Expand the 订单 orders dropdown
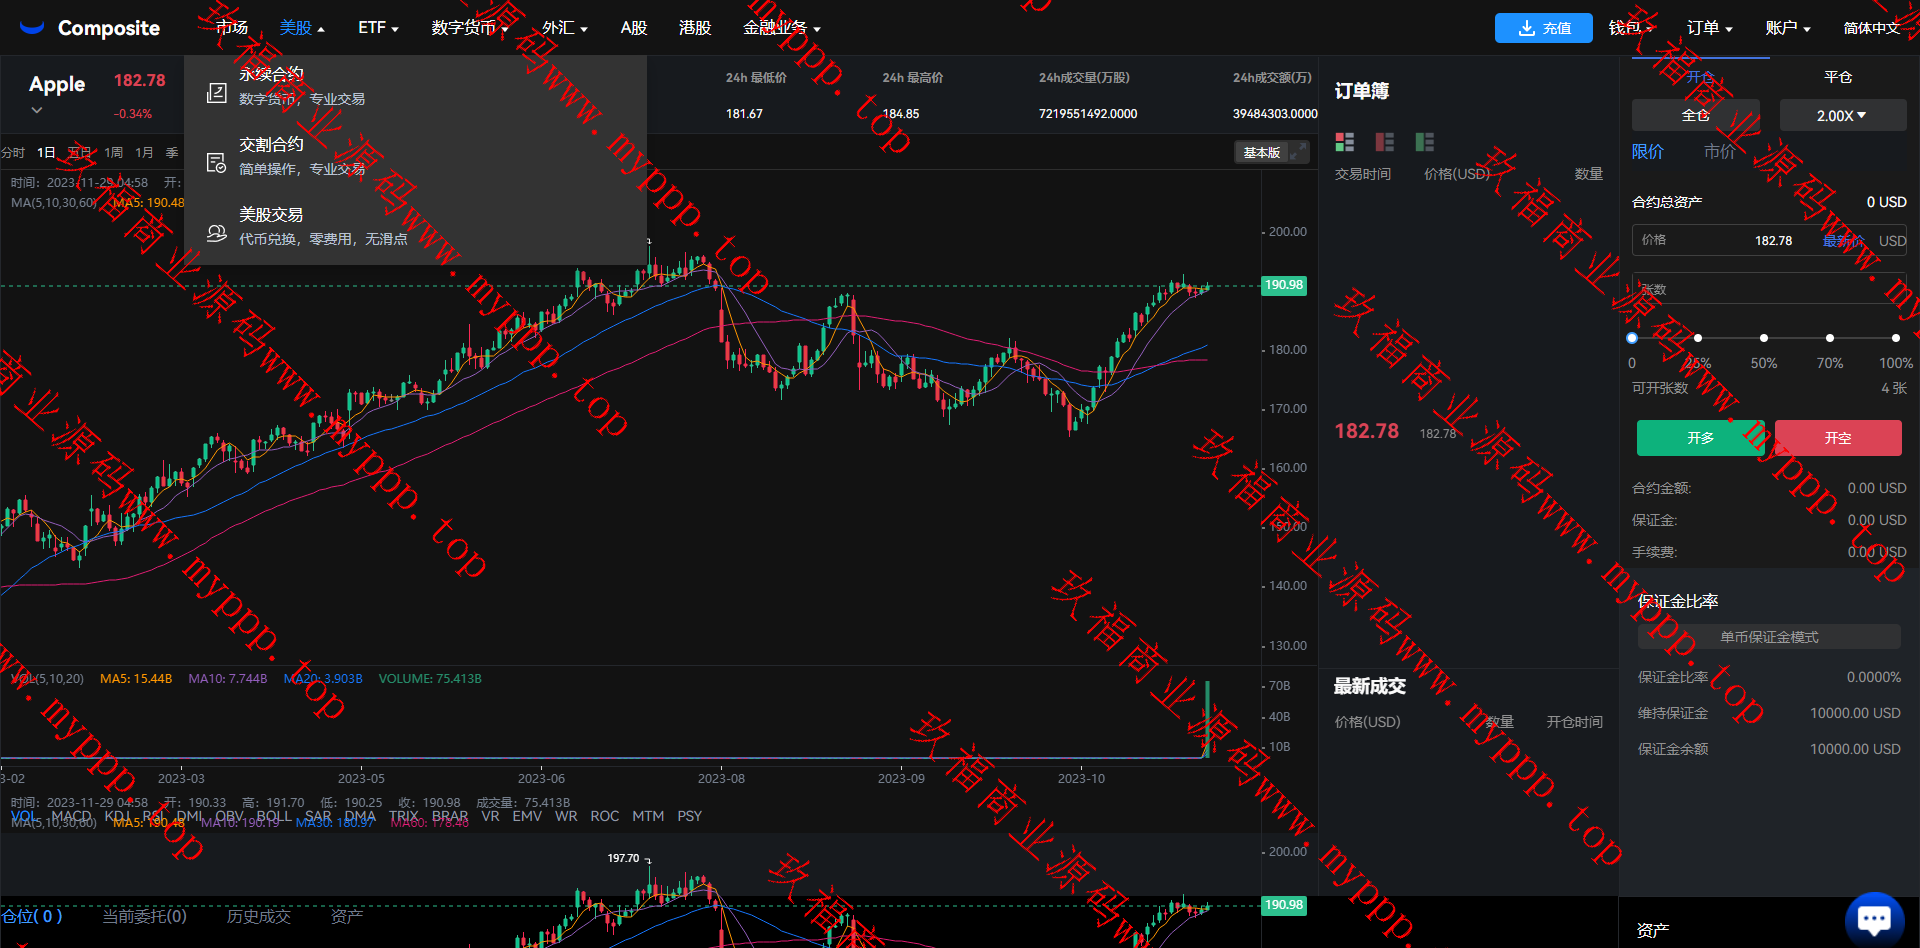 pos(1710,28)
